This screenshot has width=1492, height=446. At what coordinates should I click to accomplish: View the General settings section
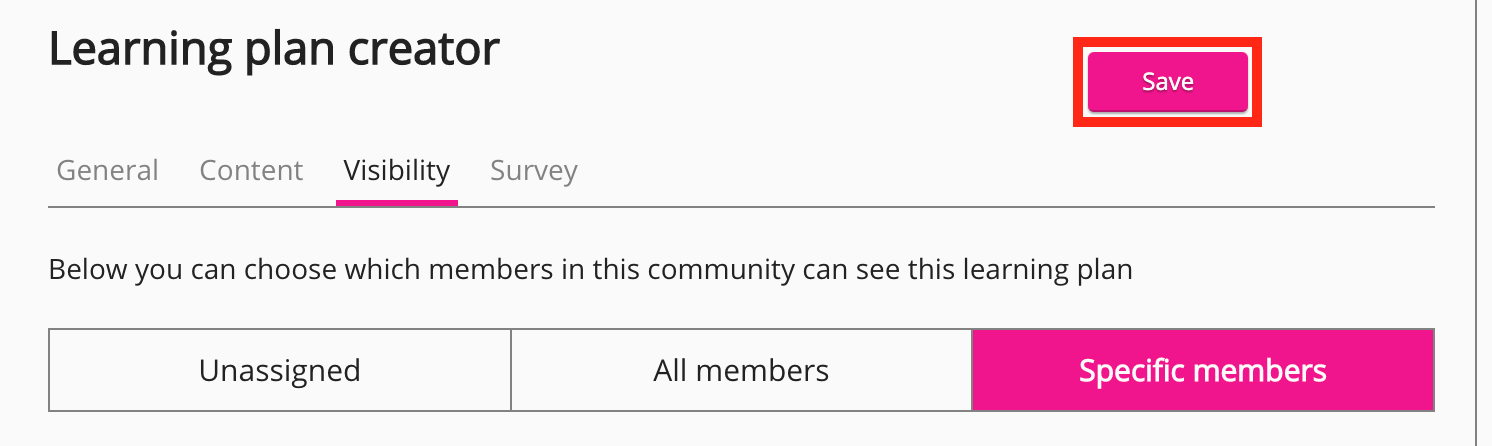pyautogui.click(x=107, y=170)
